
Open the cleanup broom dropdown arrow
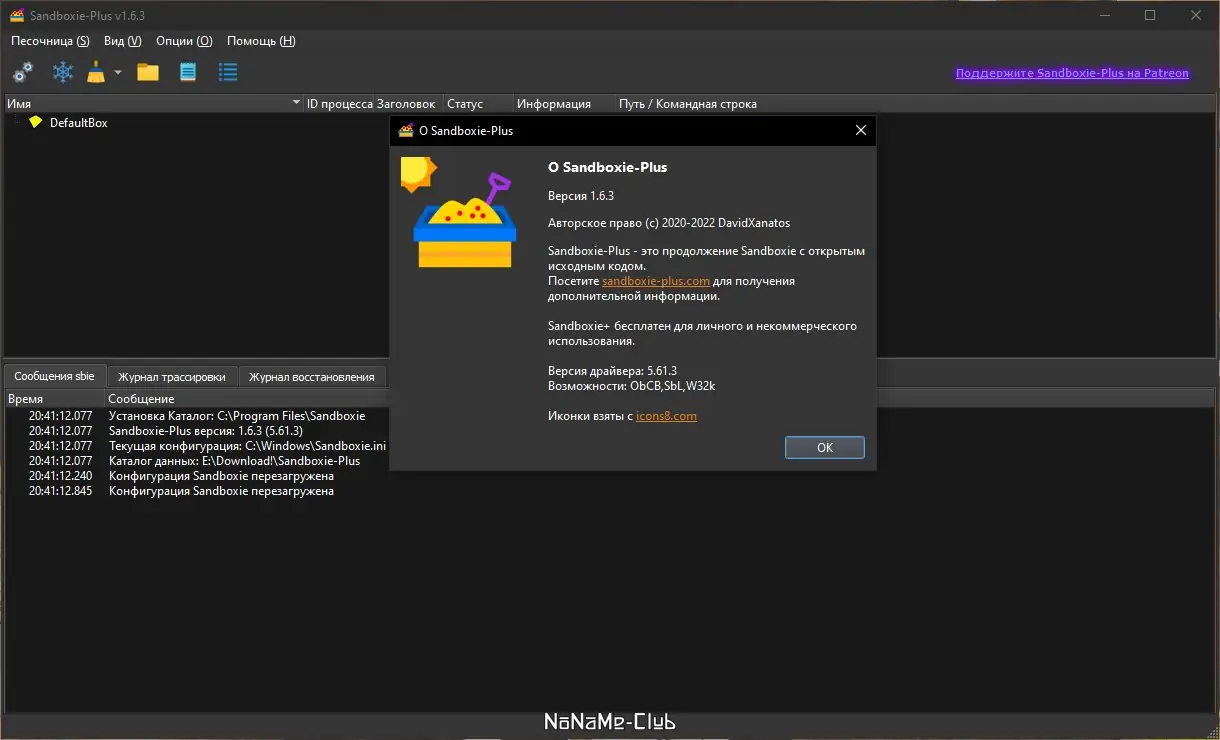pos(117,72)
